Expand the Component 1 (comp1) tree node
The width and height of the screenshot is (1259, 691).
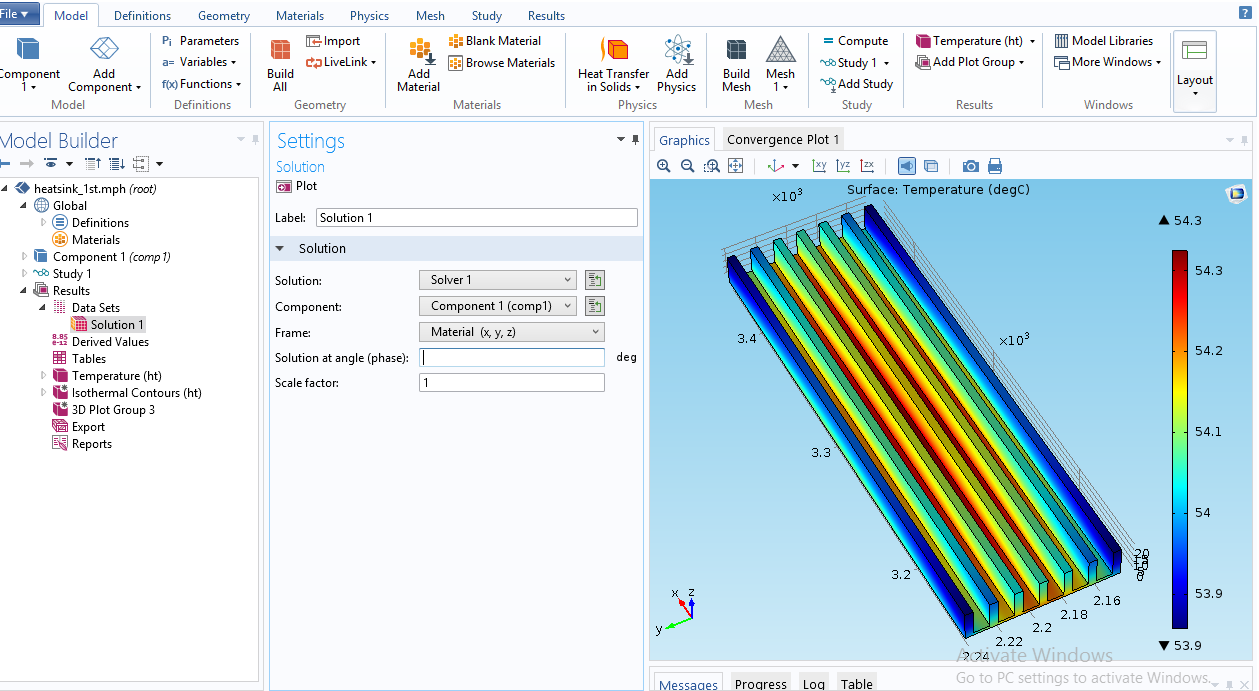click(25, 257)
